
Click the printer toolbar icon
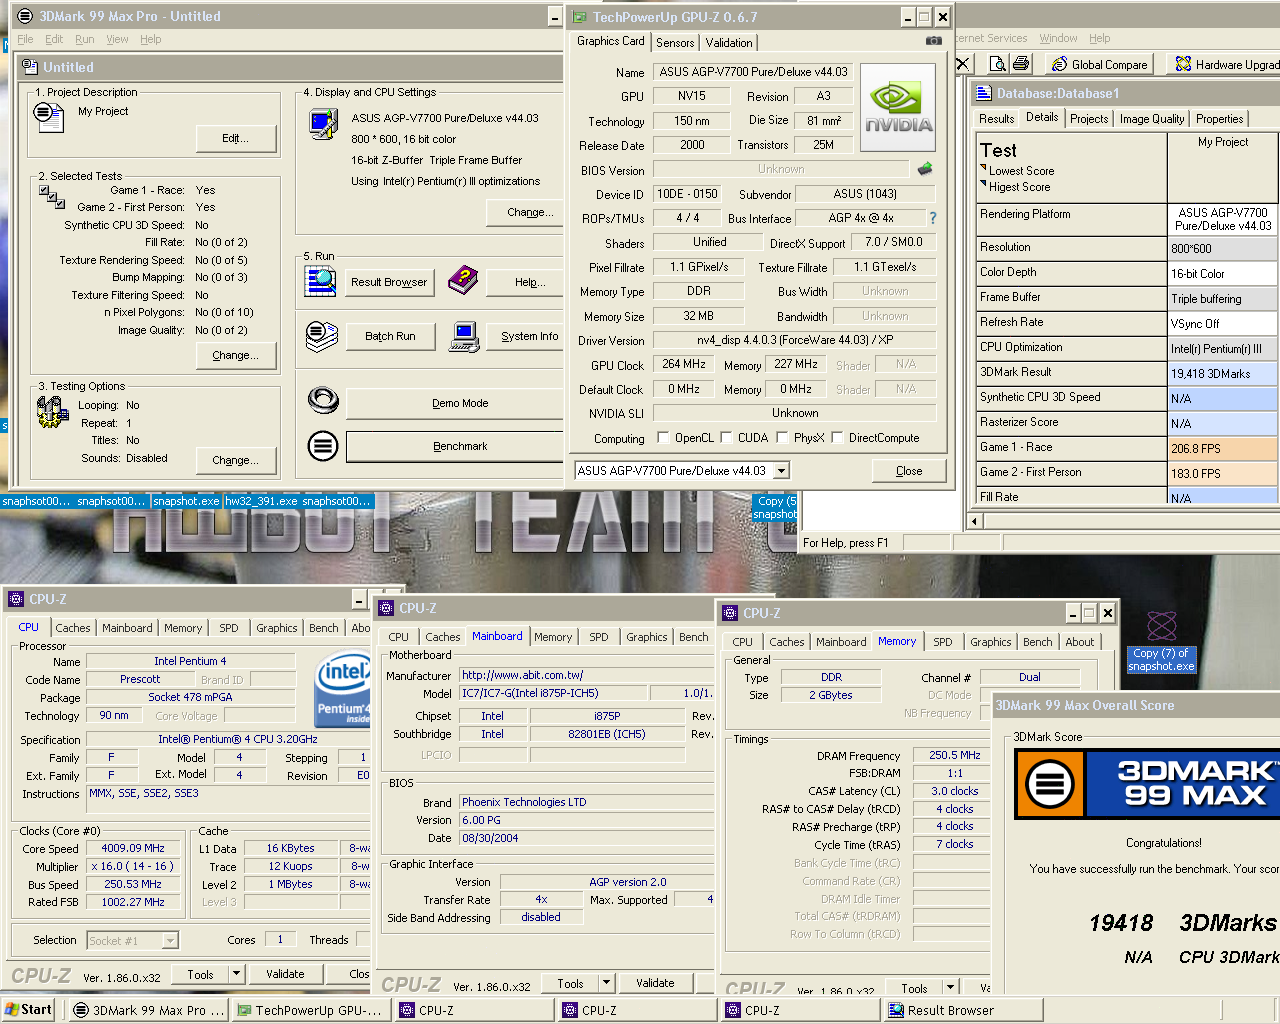pos(1020,64)
